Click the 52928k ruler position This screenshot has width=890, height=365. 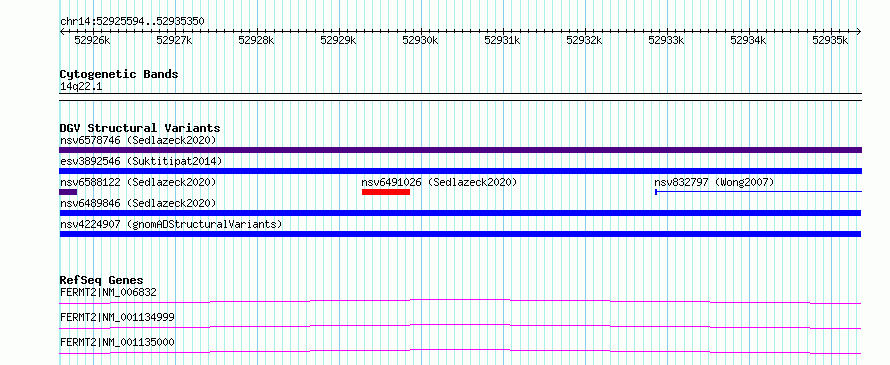(257, 40)
